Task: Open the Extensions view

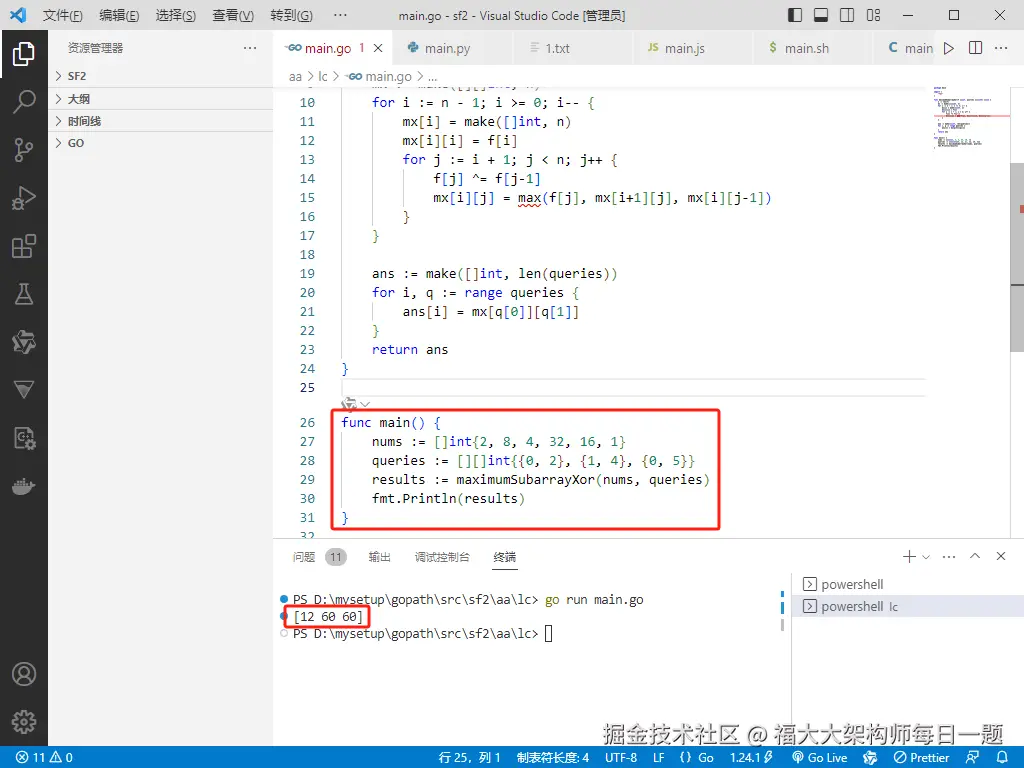Action: coord(24,246)
